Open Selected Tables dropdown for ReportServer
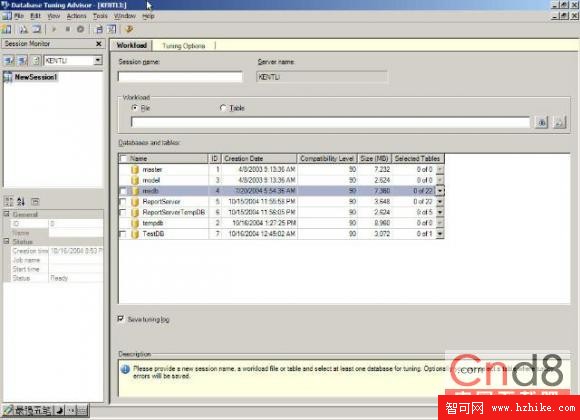 440,202
